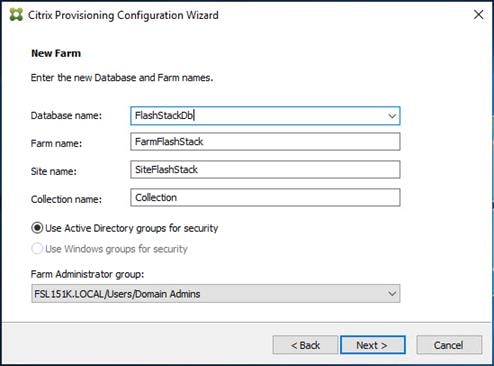Click the New Farm heading text
Viewport: 494px width, 366px height.
[56, 53]
